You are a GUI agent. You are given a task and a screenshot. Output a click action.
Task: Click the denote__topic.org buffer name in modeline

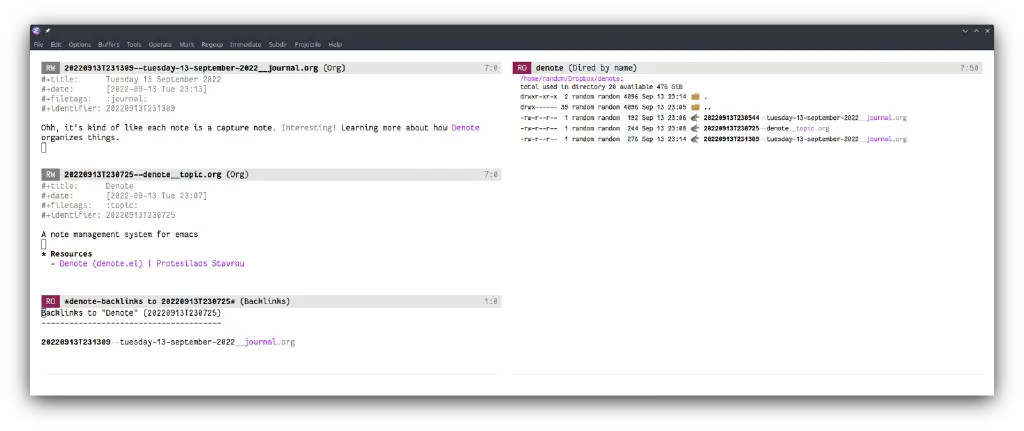tap(142, 175)
